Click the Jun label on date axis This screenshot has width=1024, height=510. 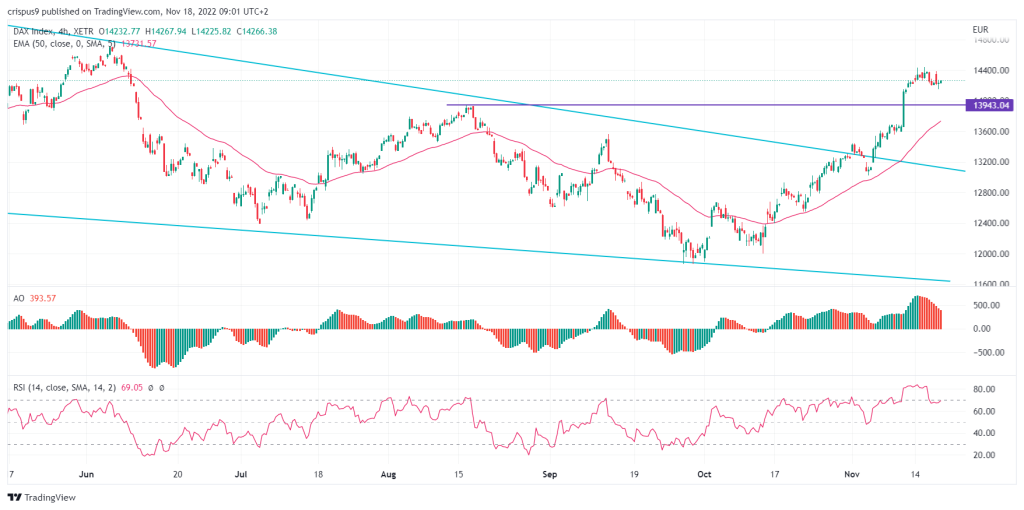tap(86, 475)
